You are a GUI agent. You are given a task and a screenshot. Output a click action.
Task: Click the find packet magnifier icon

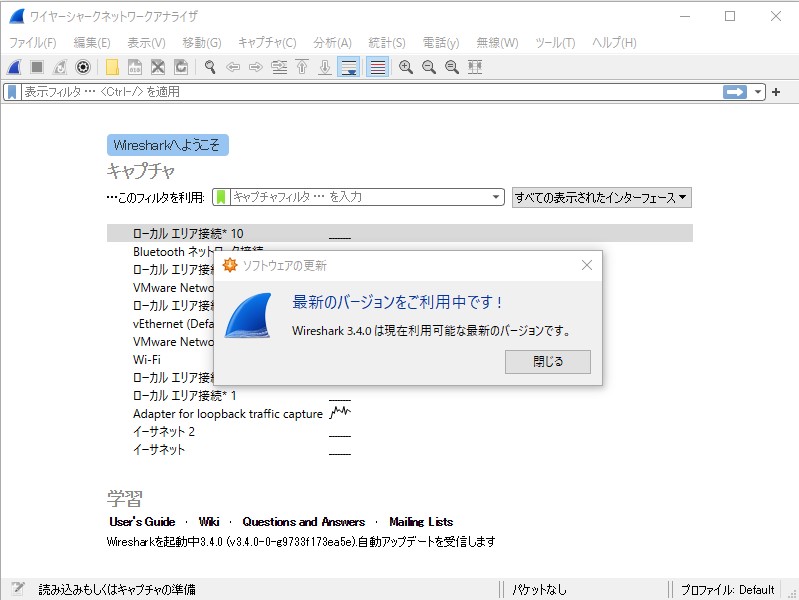(x=210, y=67)
